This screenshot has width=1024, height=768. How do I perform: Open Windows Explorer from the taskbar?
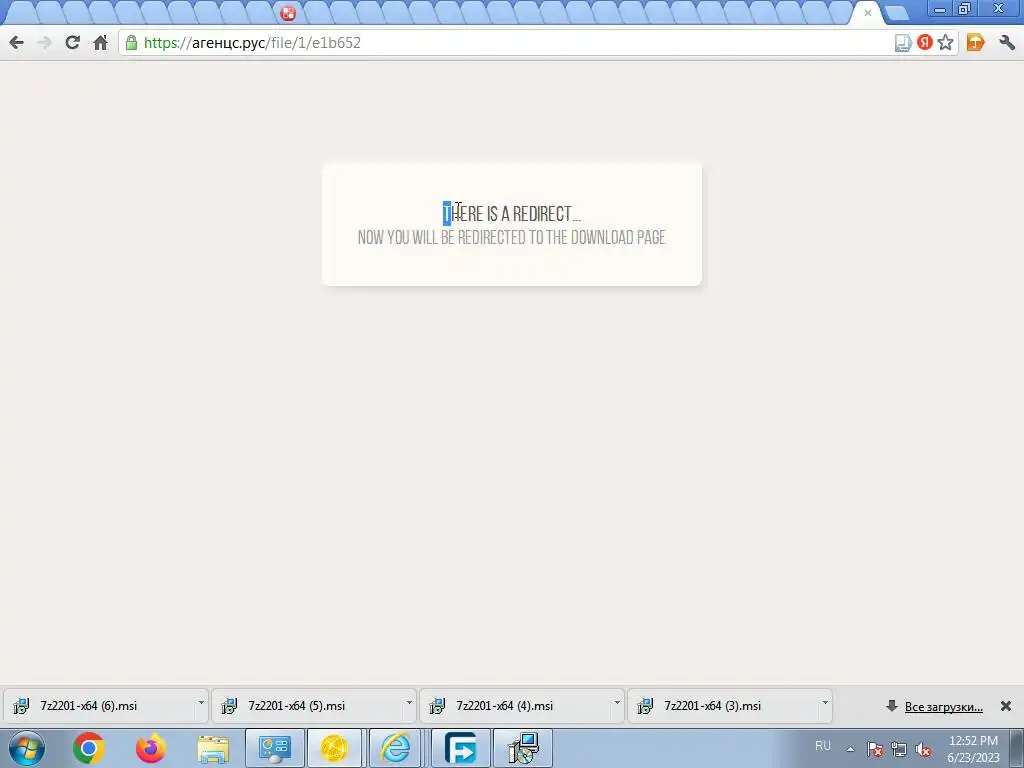pyautogui.click(x=213, y=748)
